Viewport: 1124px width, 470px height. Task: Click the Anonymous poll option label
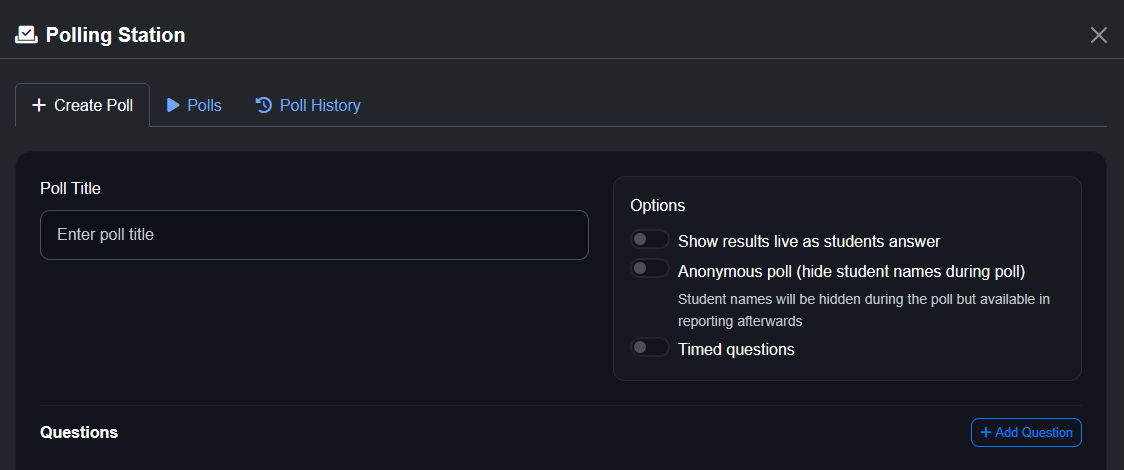[x=851, y=271]
